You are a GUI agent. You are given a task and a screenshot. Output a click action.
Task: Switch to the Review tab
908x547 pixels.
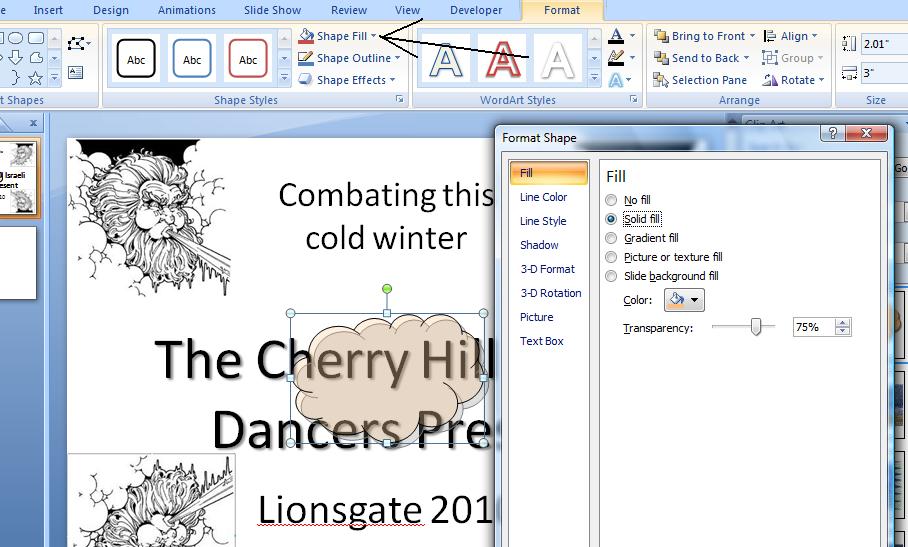pyautogui.click(x=349, y=10)
